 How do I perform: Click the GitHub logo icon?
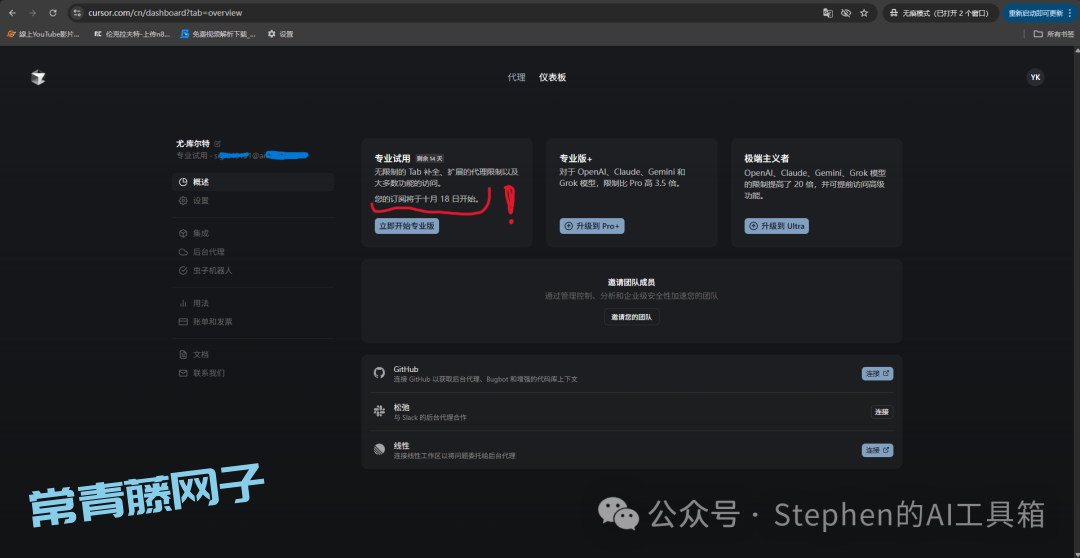(x=379, y=373)
